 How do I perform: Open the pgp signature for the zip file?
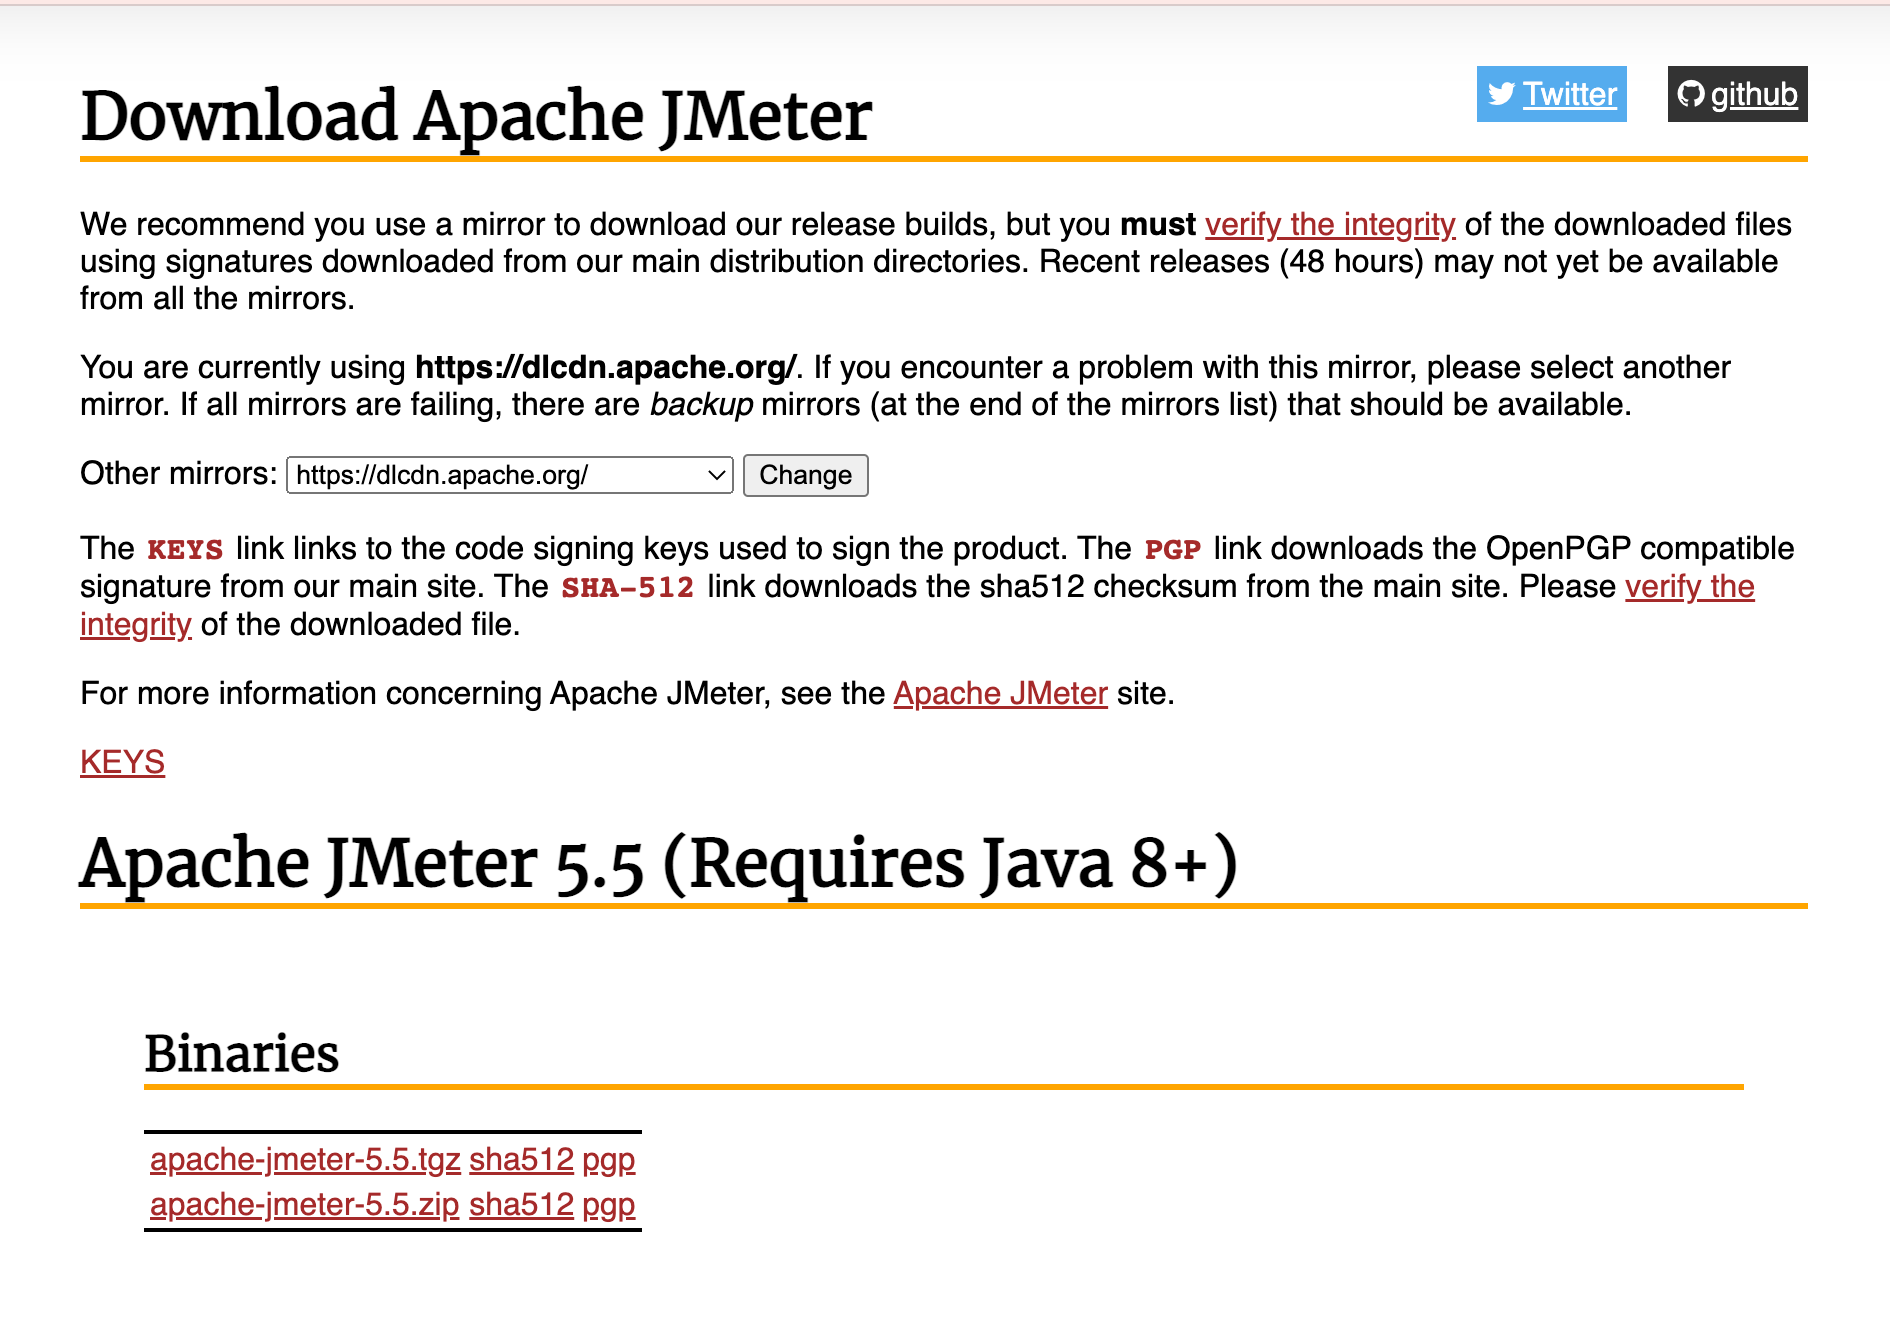[x=609, y=1205]
